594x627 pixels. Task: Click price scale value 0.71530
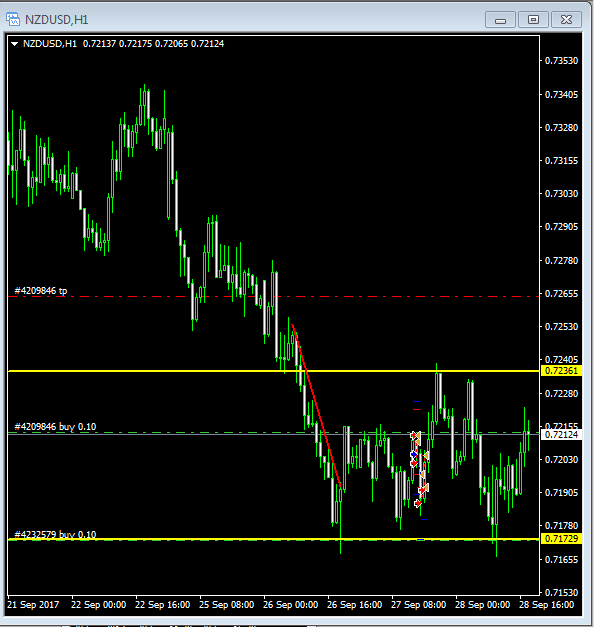click(x=562, y=593)
